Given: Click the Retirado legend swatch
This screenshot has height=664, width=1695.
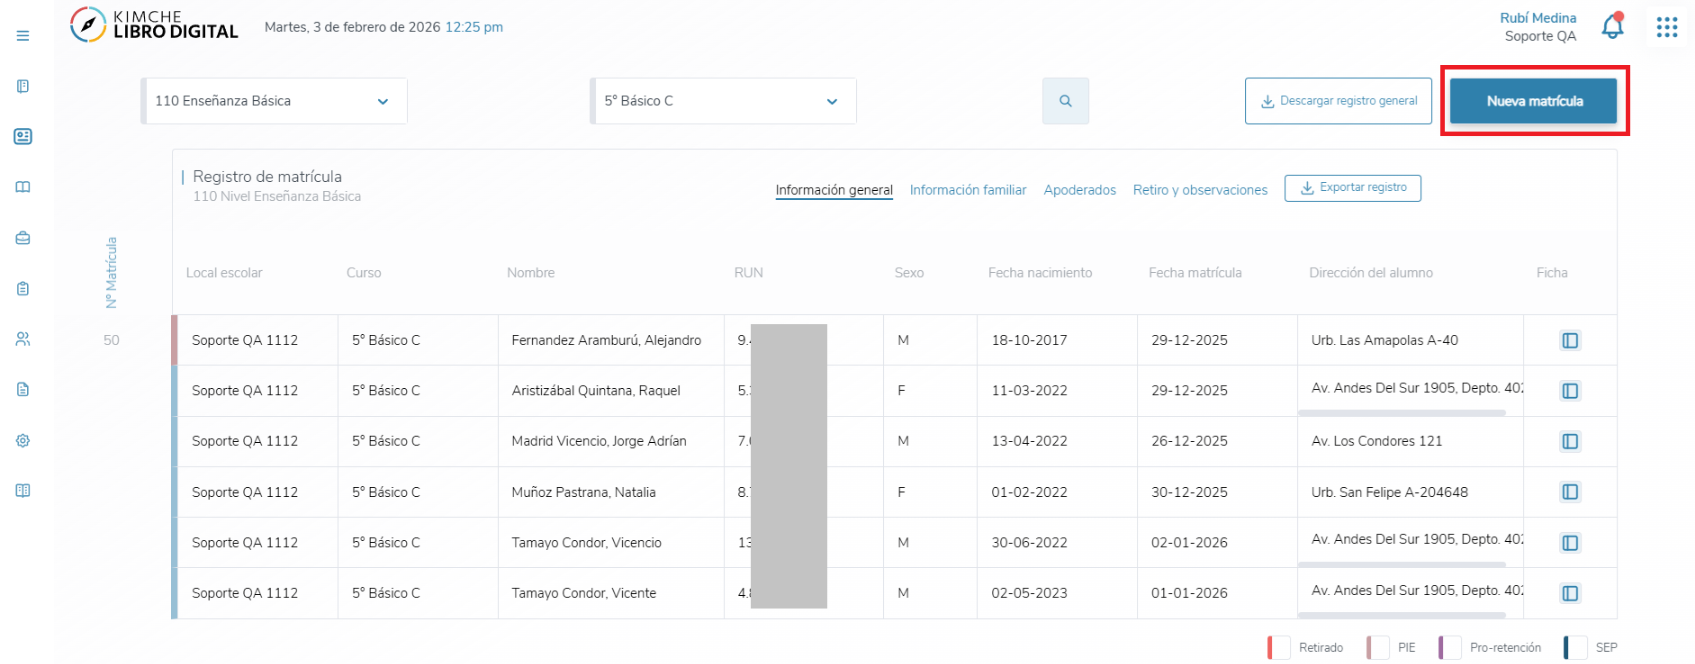Looking at the screenshot, I should click(1278, 648).
